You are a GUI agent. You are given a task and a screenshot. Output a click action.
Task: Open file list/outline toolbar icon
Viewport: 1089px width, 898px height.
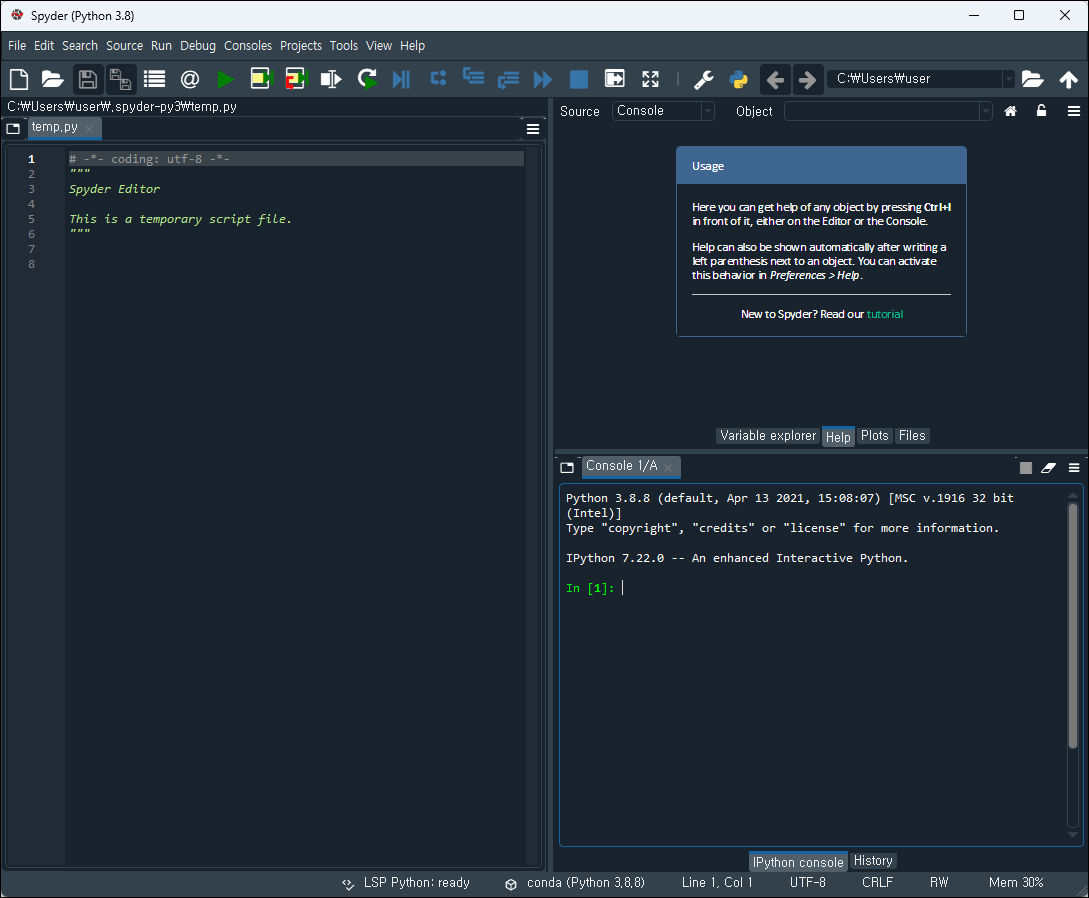pyautogui.click(x=154, y=79)
